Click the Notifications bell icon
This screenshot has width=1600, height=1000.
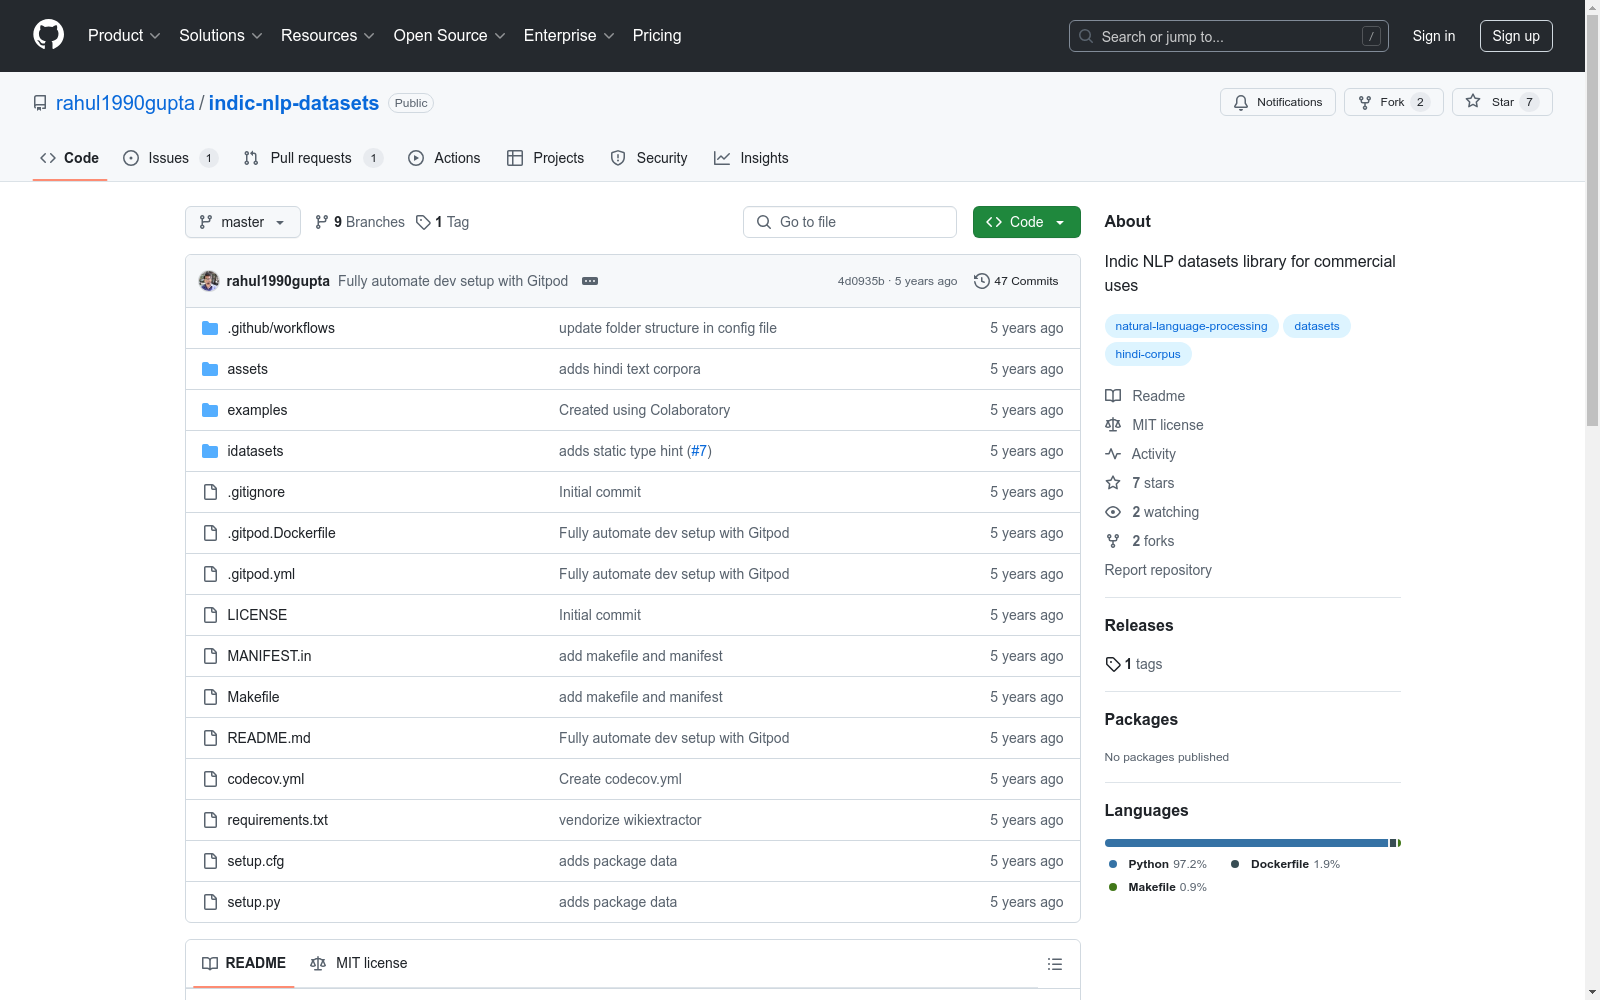pos(1241,102)
